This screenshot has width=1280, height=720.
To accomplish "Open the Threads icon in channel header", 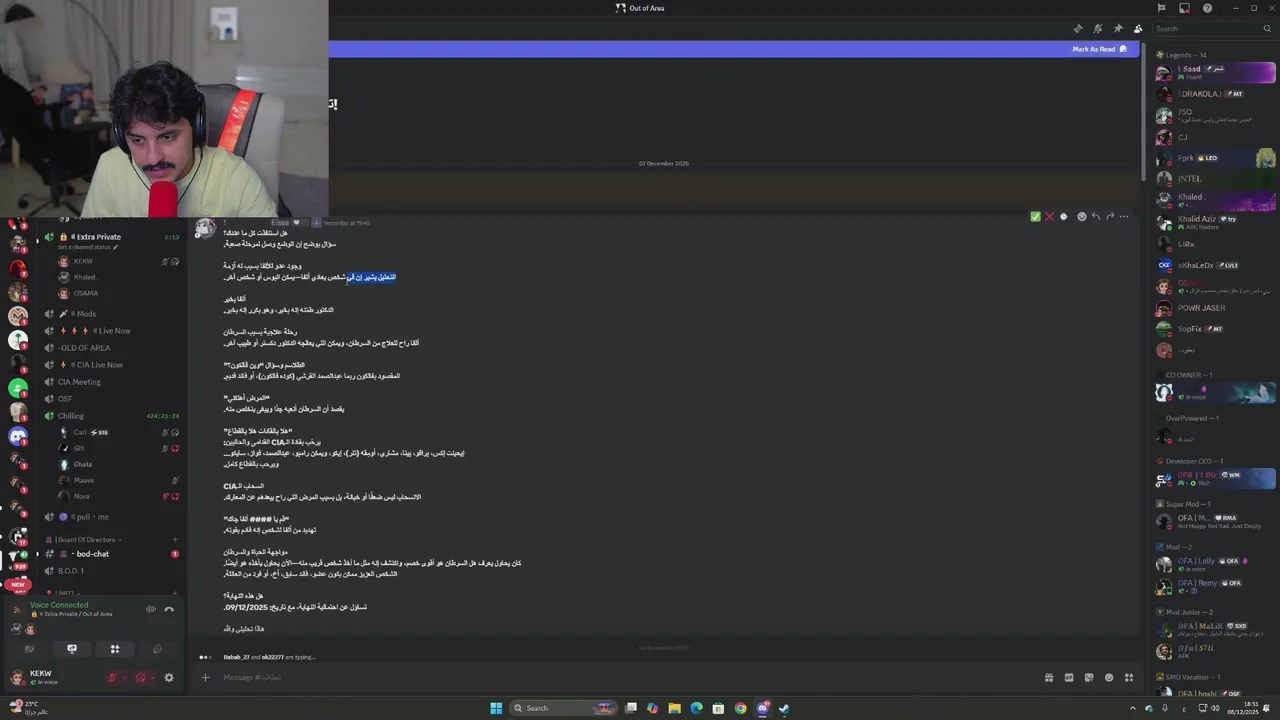I will 1077,28.
